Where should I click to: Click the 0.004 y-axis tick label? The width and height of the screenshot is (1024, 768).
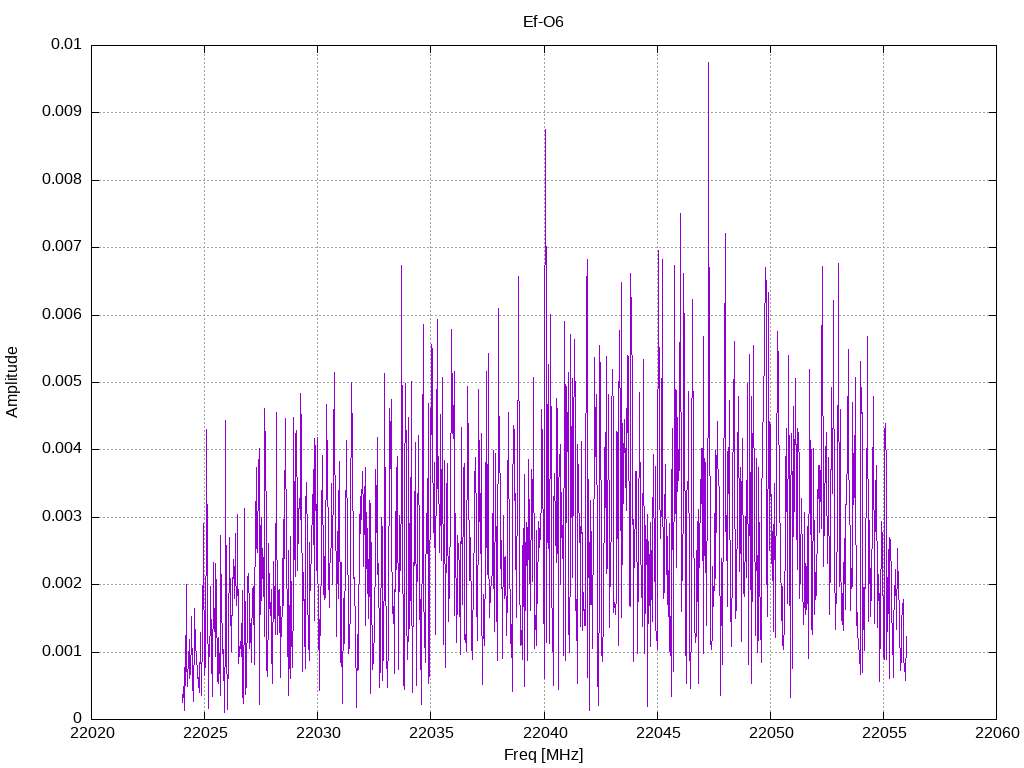click(x=62, y=449)
